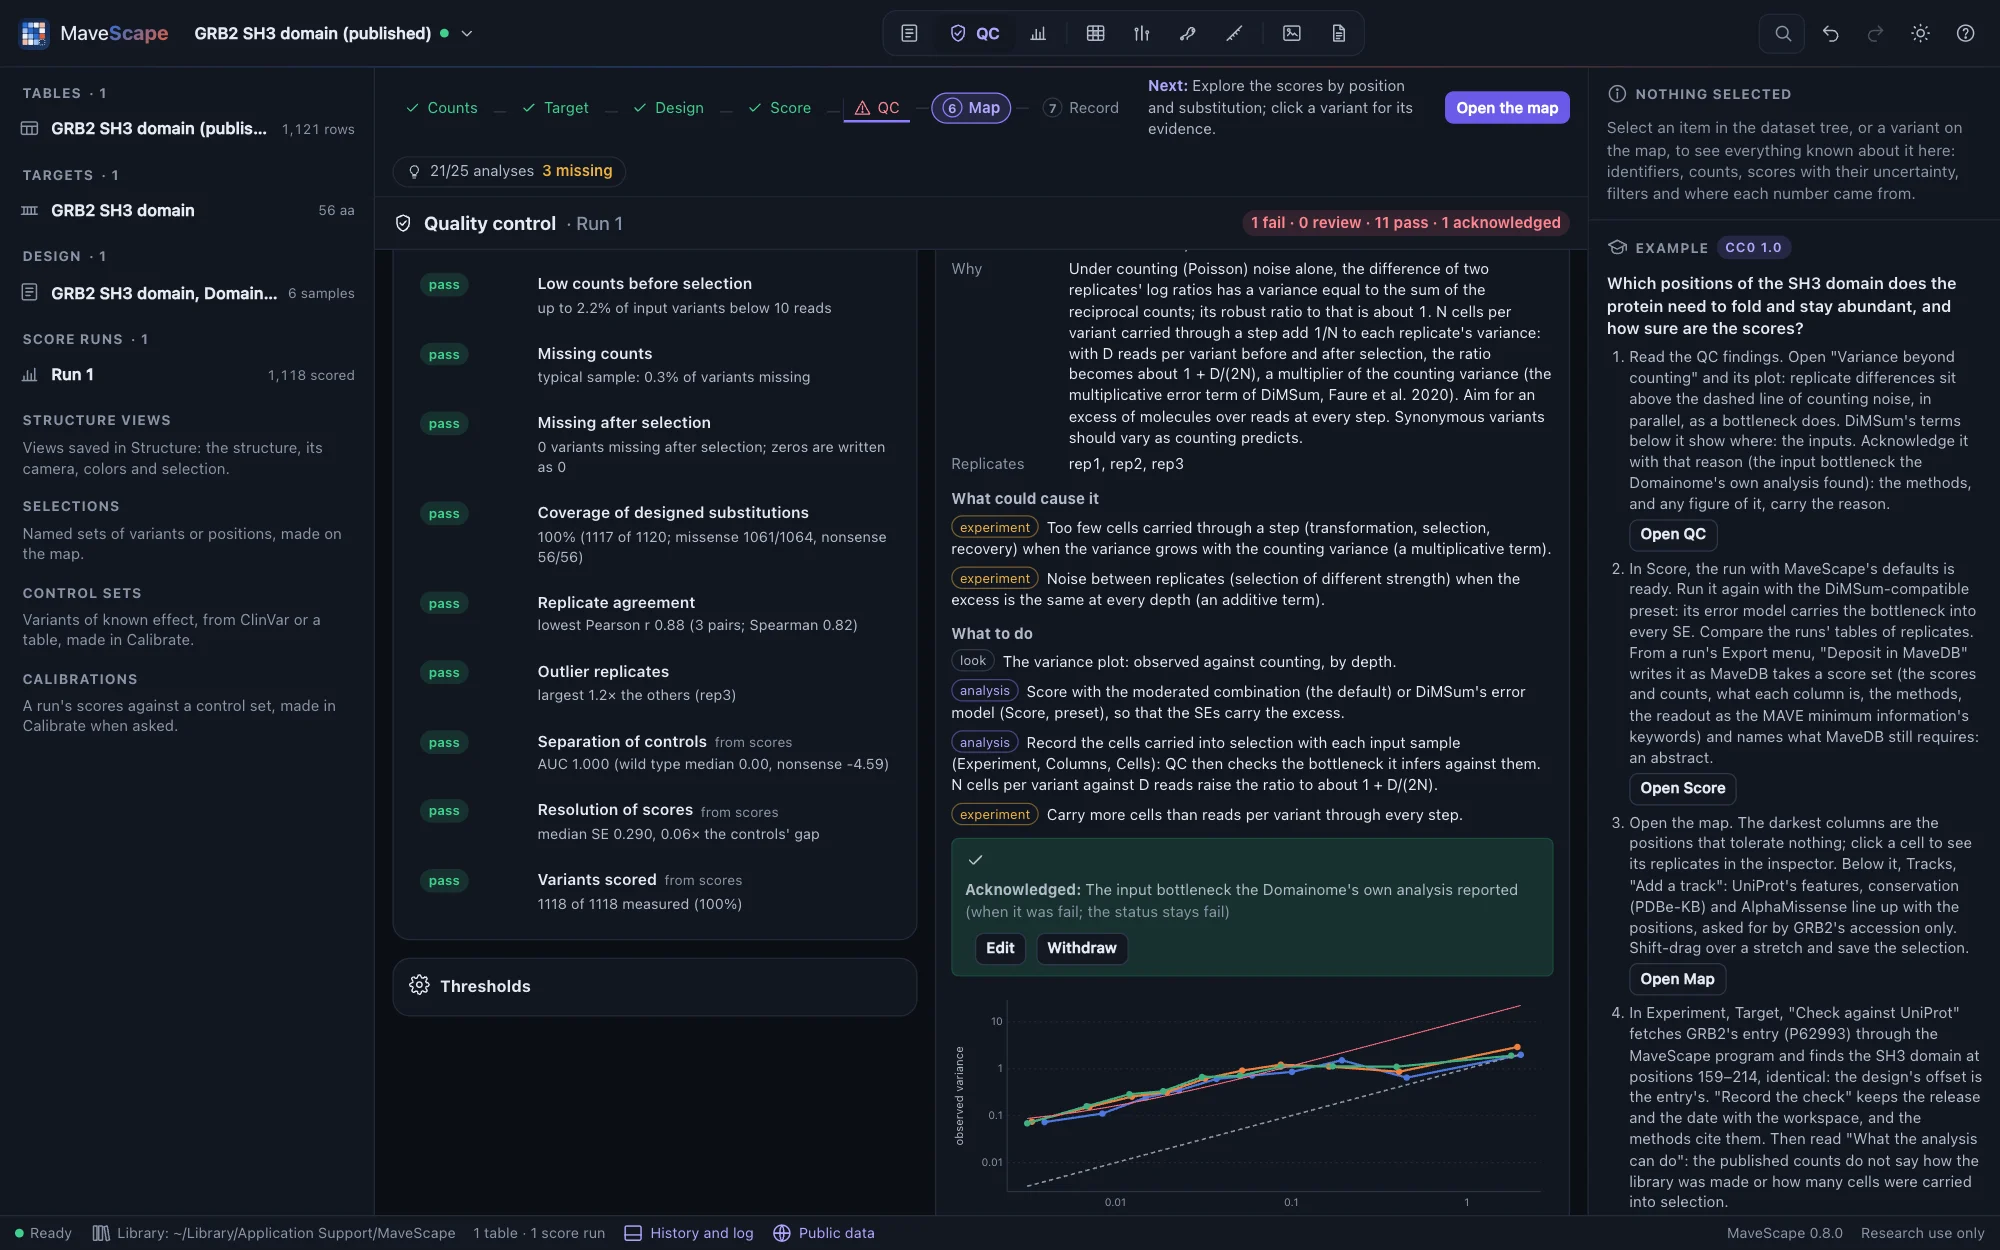The image size is (2000, 1250).
Task: Go to the Counts workflow step
Action: pos(441,107)
